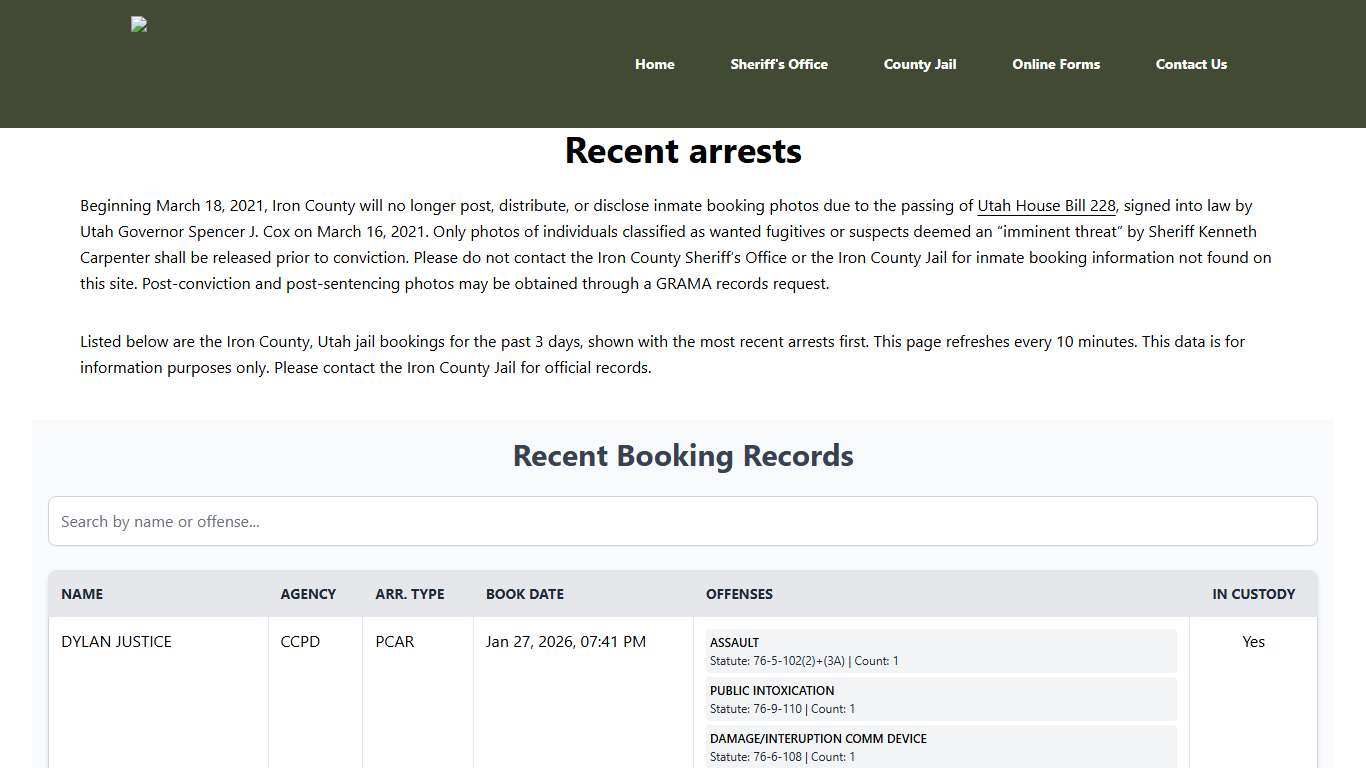The image size is (1366, 768).
Task: Click the OFFENSES column header
Action: click(x=739, y=594)
